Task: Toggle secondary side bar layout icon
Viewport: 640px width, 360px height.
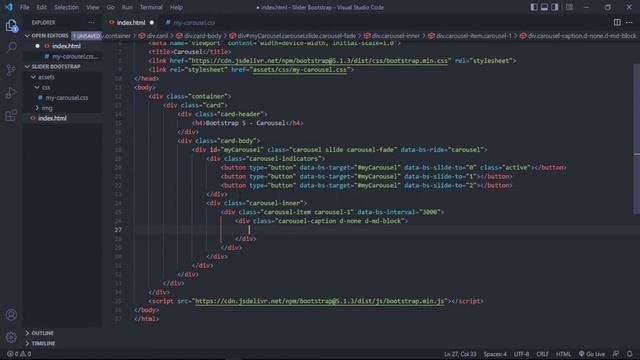Action: (x=555, y=7)
